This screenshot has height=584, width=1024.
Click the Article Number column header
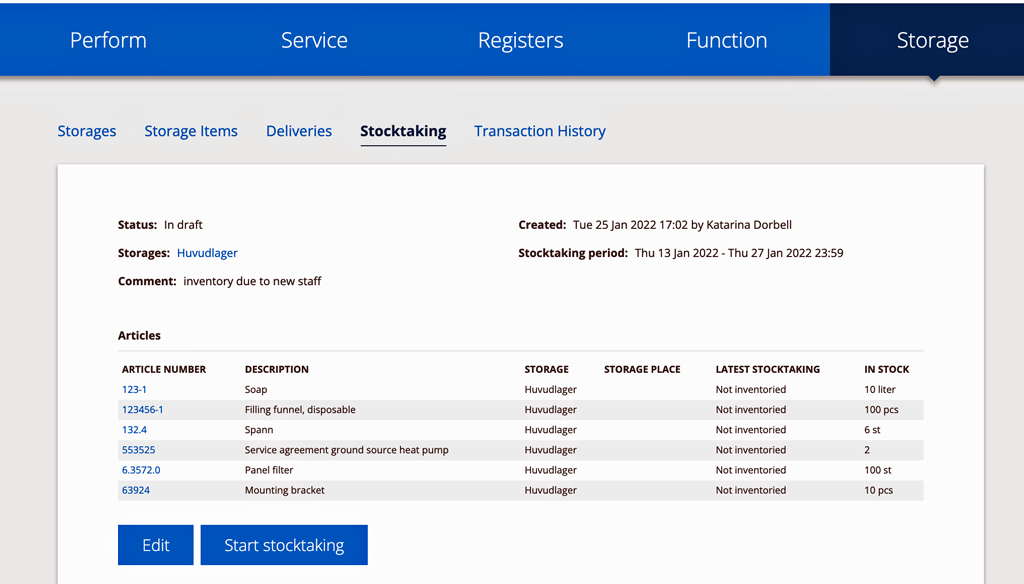point(164,369)
